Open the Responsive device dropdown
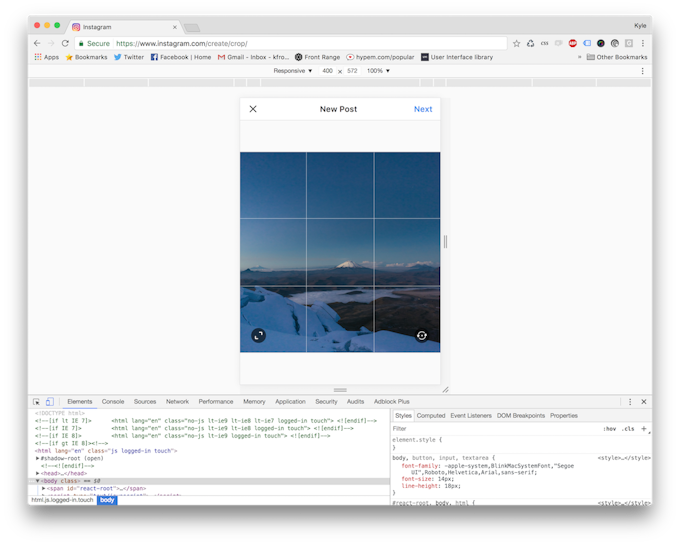Viewport: 680px width, 545px height. (x=293, y=71)
